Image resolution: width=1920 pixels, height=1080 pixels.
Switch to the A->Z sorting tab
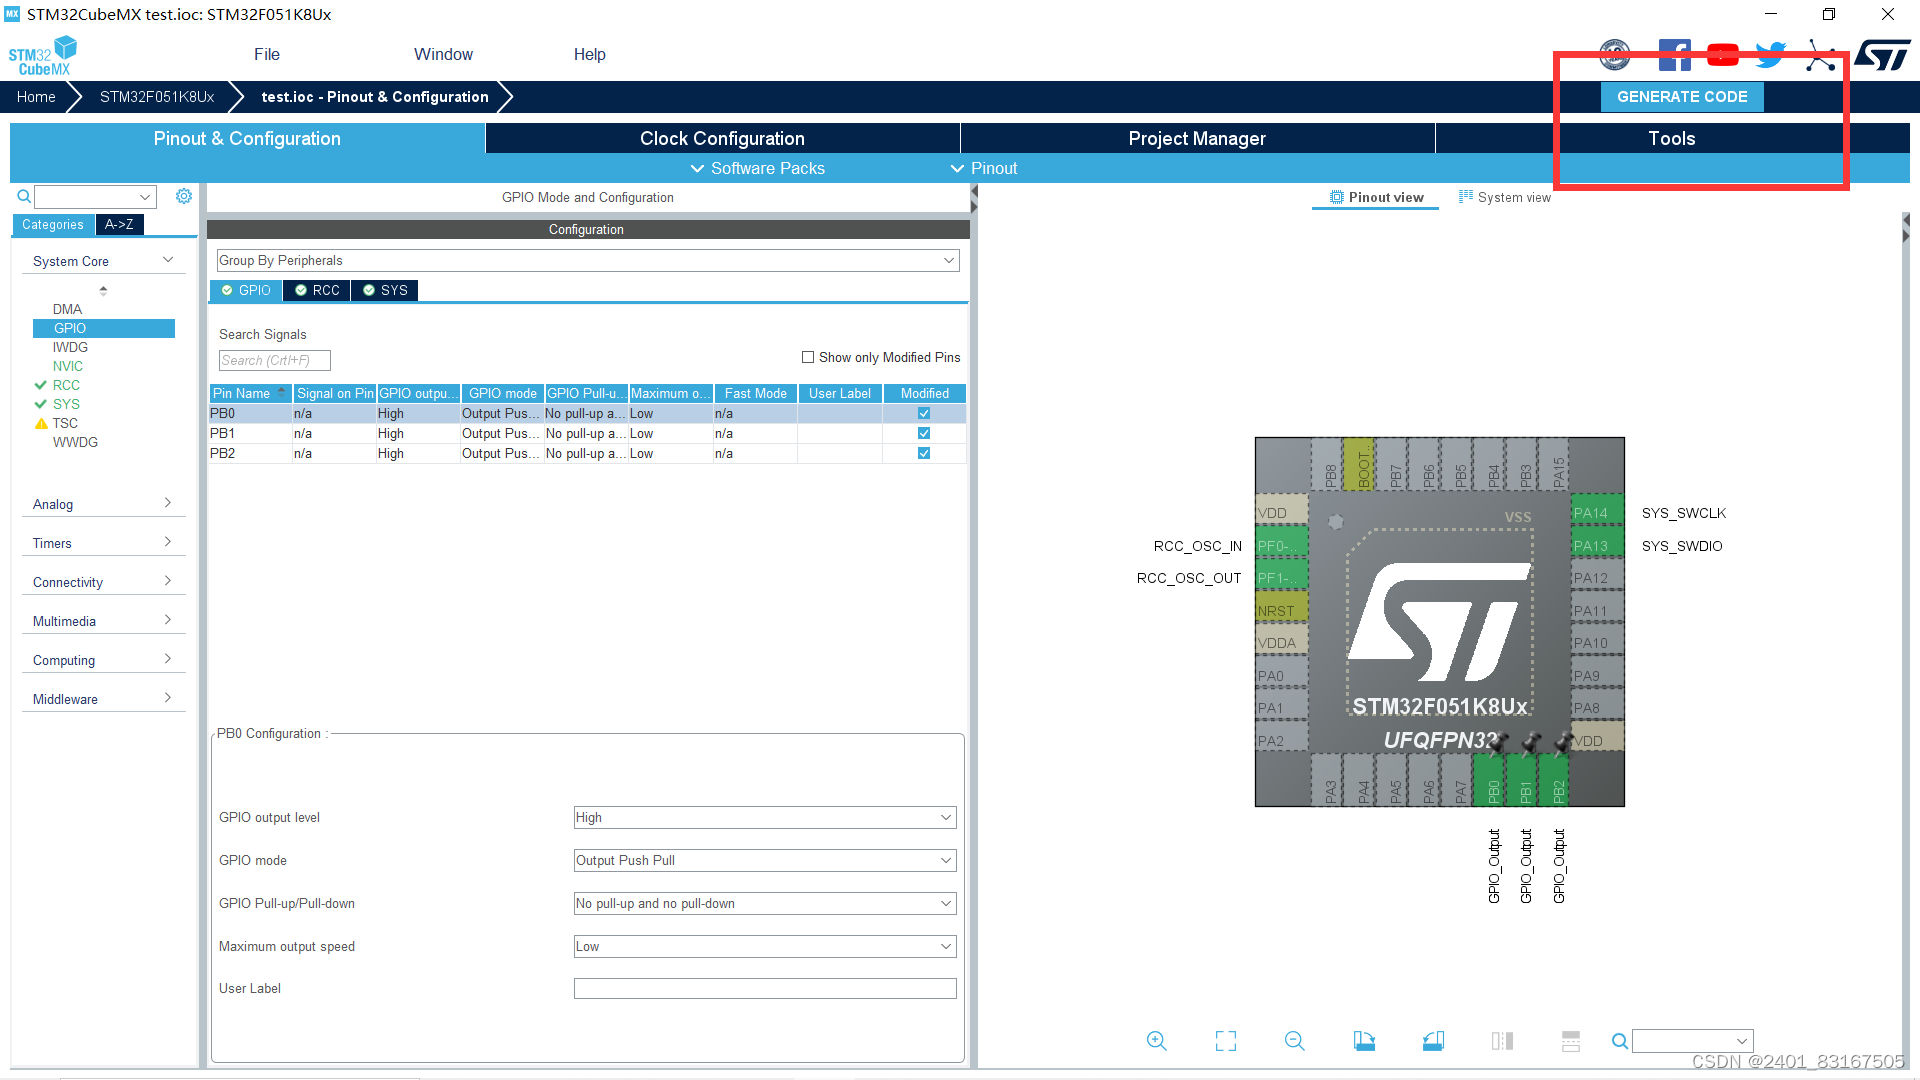pyautogui.click(x=119, y=224)
